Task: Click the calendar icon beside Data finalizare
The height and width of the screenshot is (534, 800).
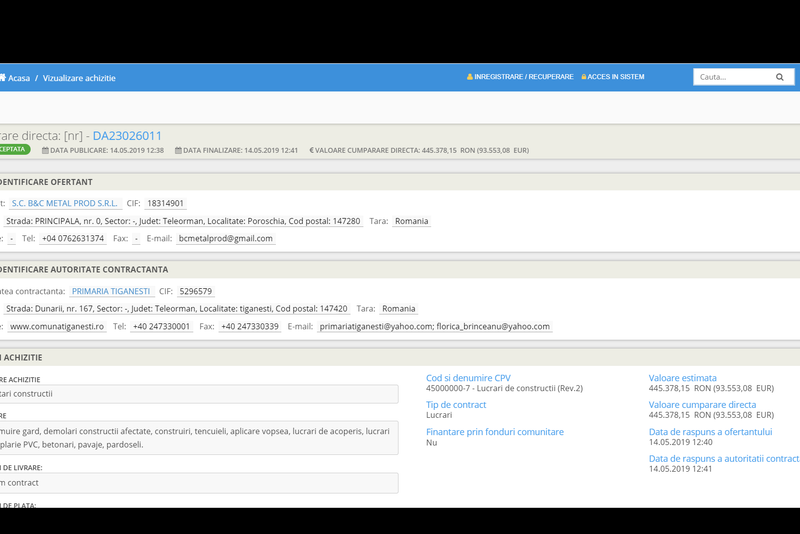Action: click(x=178, y=150)
